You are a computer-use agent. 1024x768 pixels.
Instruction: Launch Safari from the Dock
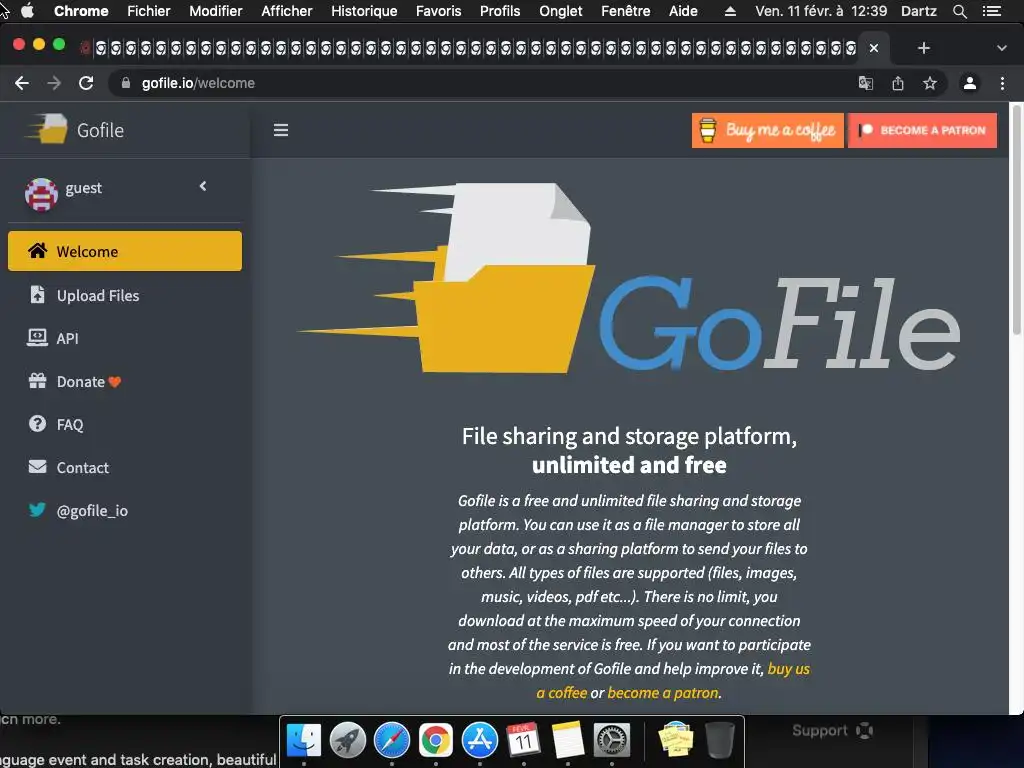[392, 740]
